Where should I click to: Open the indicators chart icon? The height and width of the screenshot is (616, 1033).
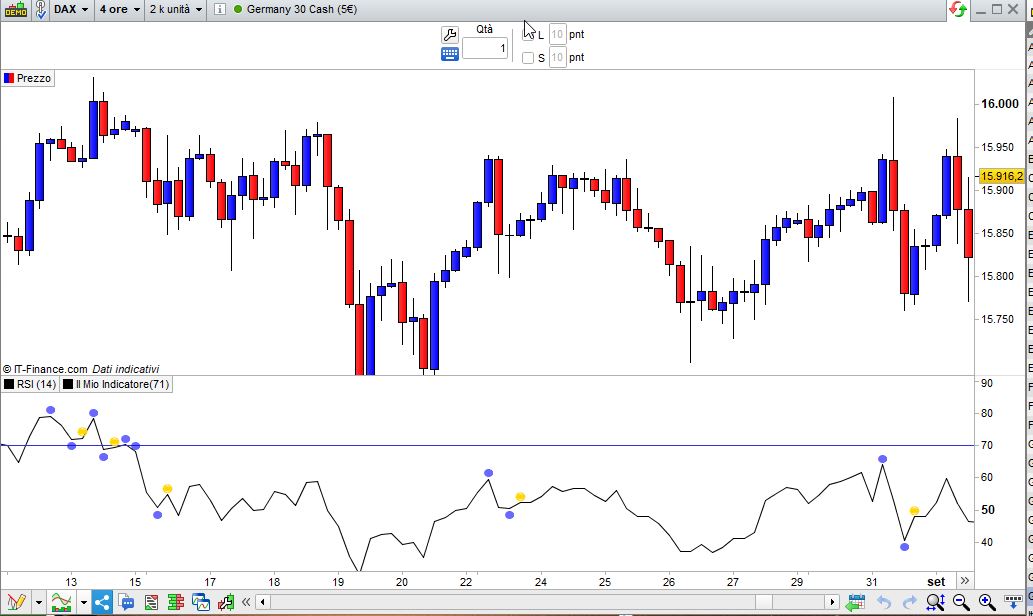61,602
